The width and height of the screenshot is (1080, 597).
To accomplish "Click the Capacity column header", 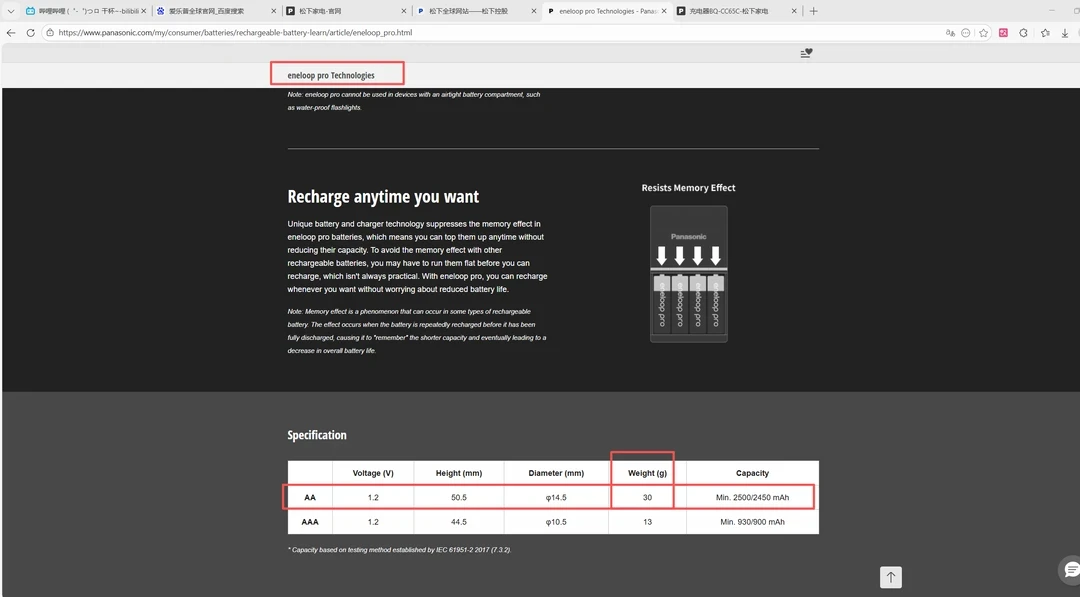I will pyautogui.click(x=752, y=473).
